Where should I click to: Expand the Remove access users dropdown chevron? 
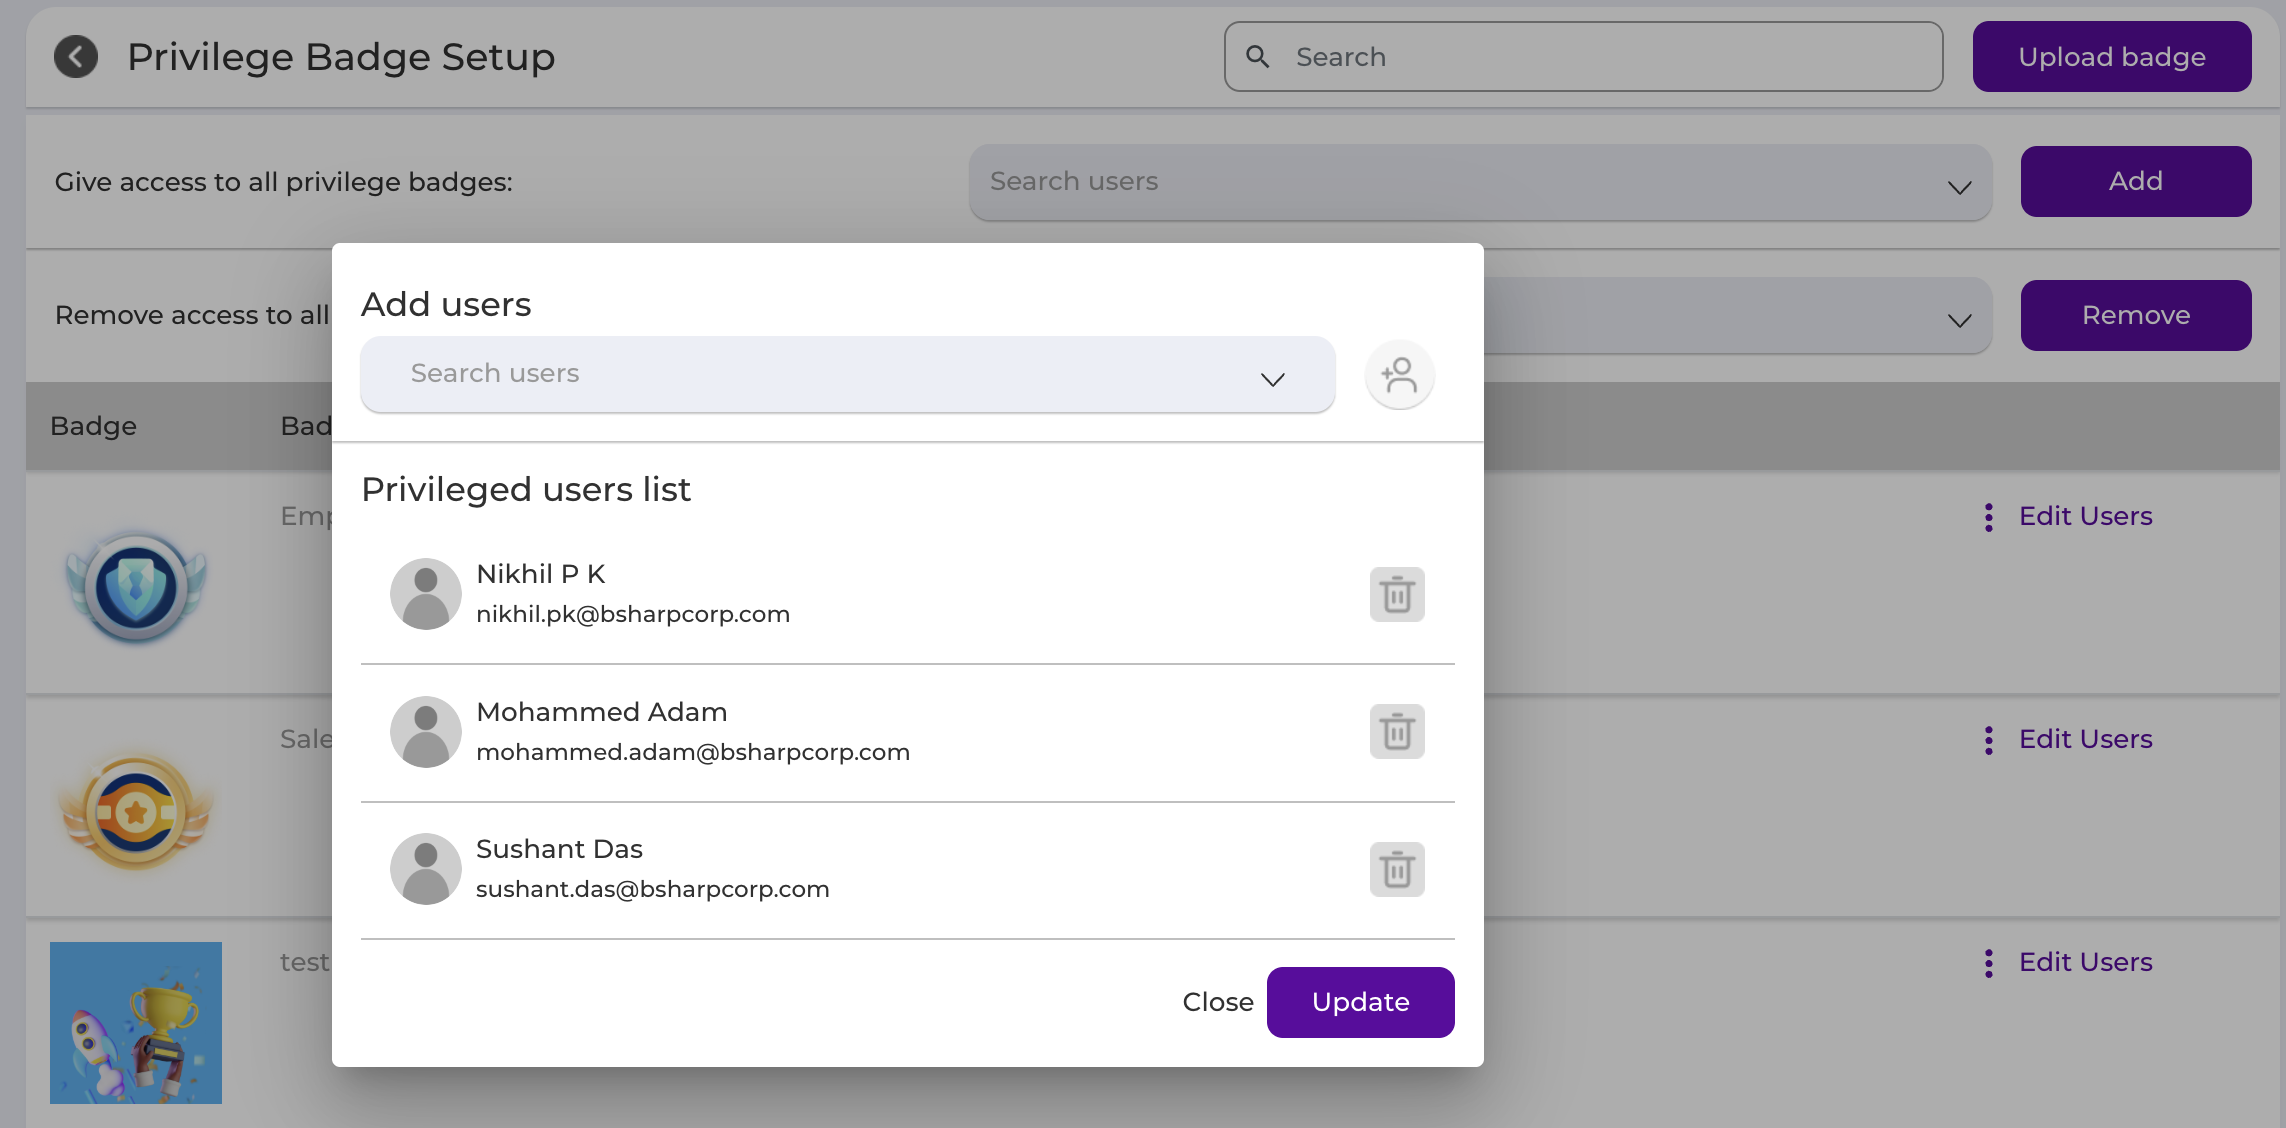[1959, 320]
